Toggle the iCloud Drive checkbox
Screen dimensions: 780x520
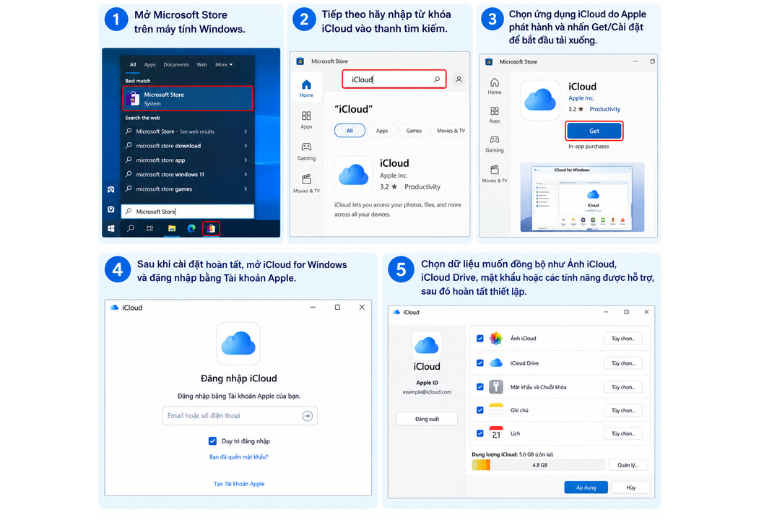(x=480, y=363)
